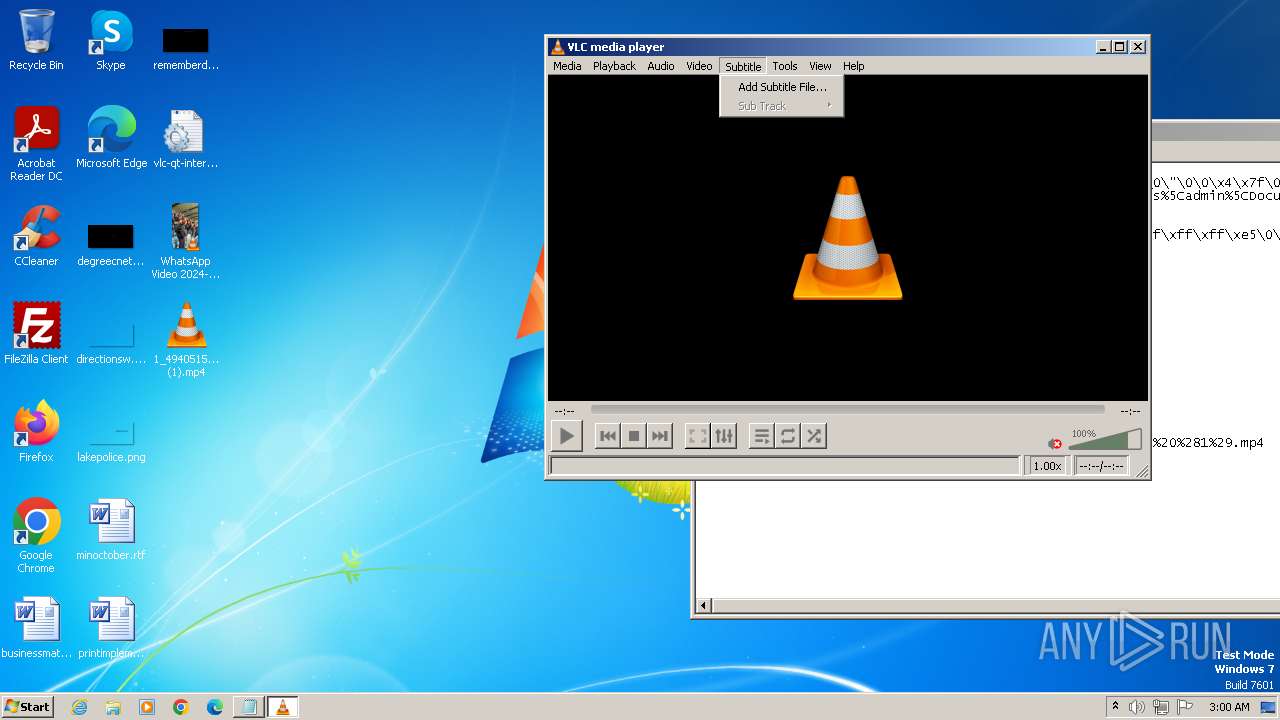Viewport: 1280px width, 720px height.
Task: Skip to next media in VLC
Action: (x=659, y=436)
